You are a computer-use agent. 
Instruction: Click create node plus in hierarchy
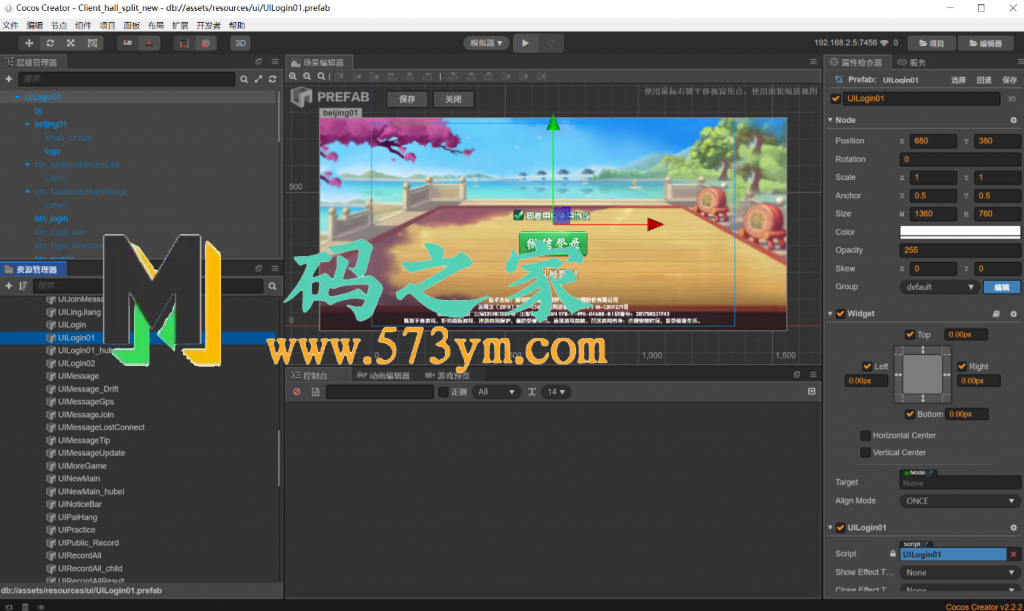8,79
